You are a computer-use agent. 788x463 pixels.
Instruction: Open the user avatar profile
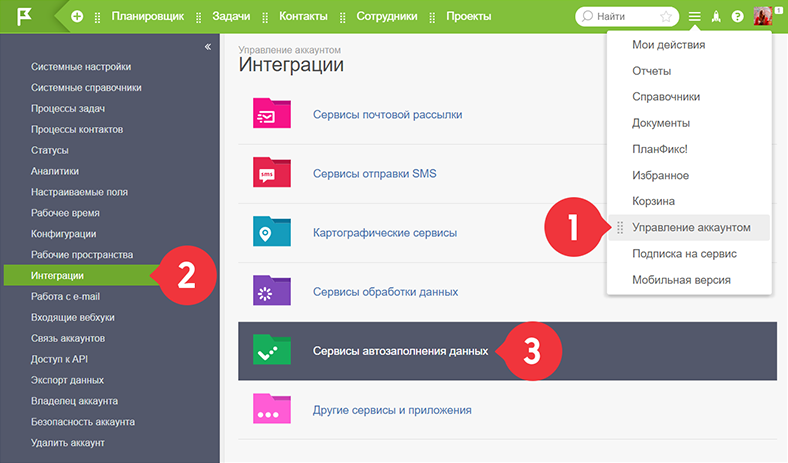click(x=763, y=16)
